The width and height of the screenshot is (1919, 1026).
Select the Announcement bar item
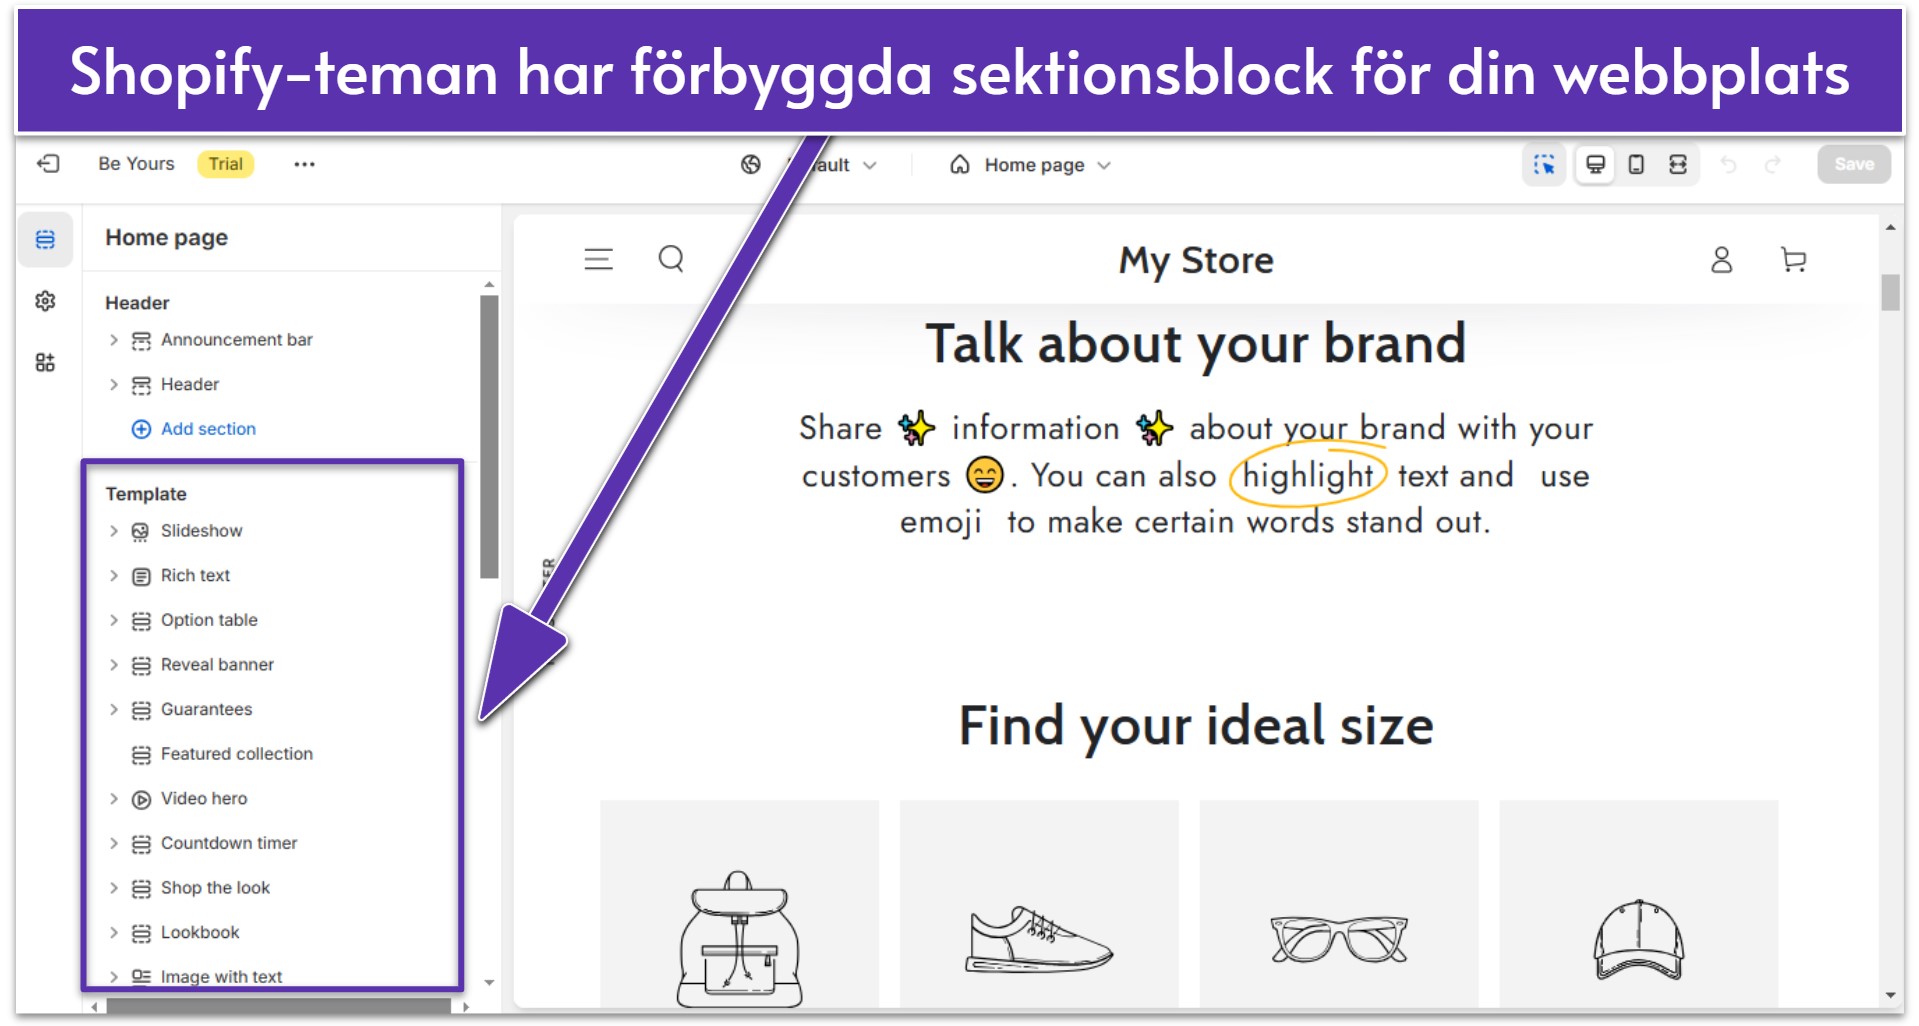click(236, 340)
